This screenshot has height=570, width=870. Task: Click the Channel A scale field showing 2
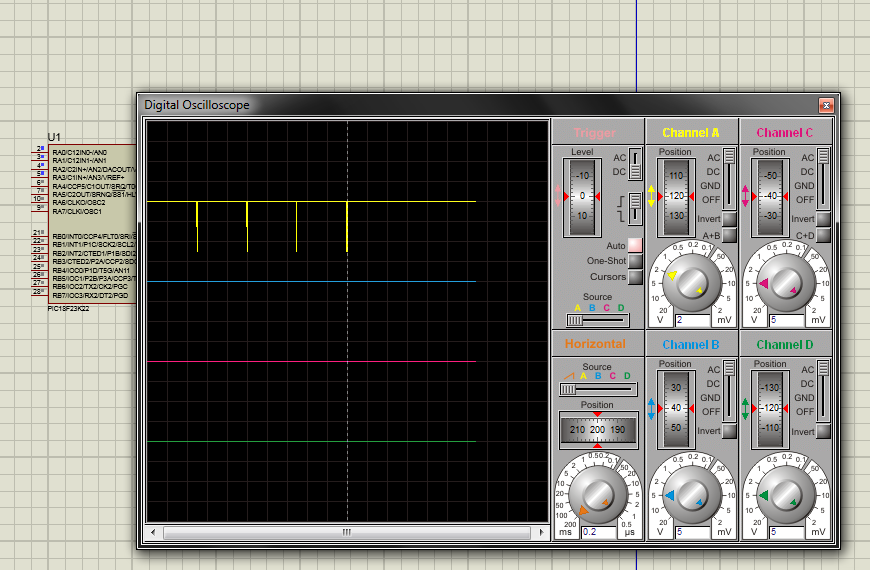pos(692,320)
